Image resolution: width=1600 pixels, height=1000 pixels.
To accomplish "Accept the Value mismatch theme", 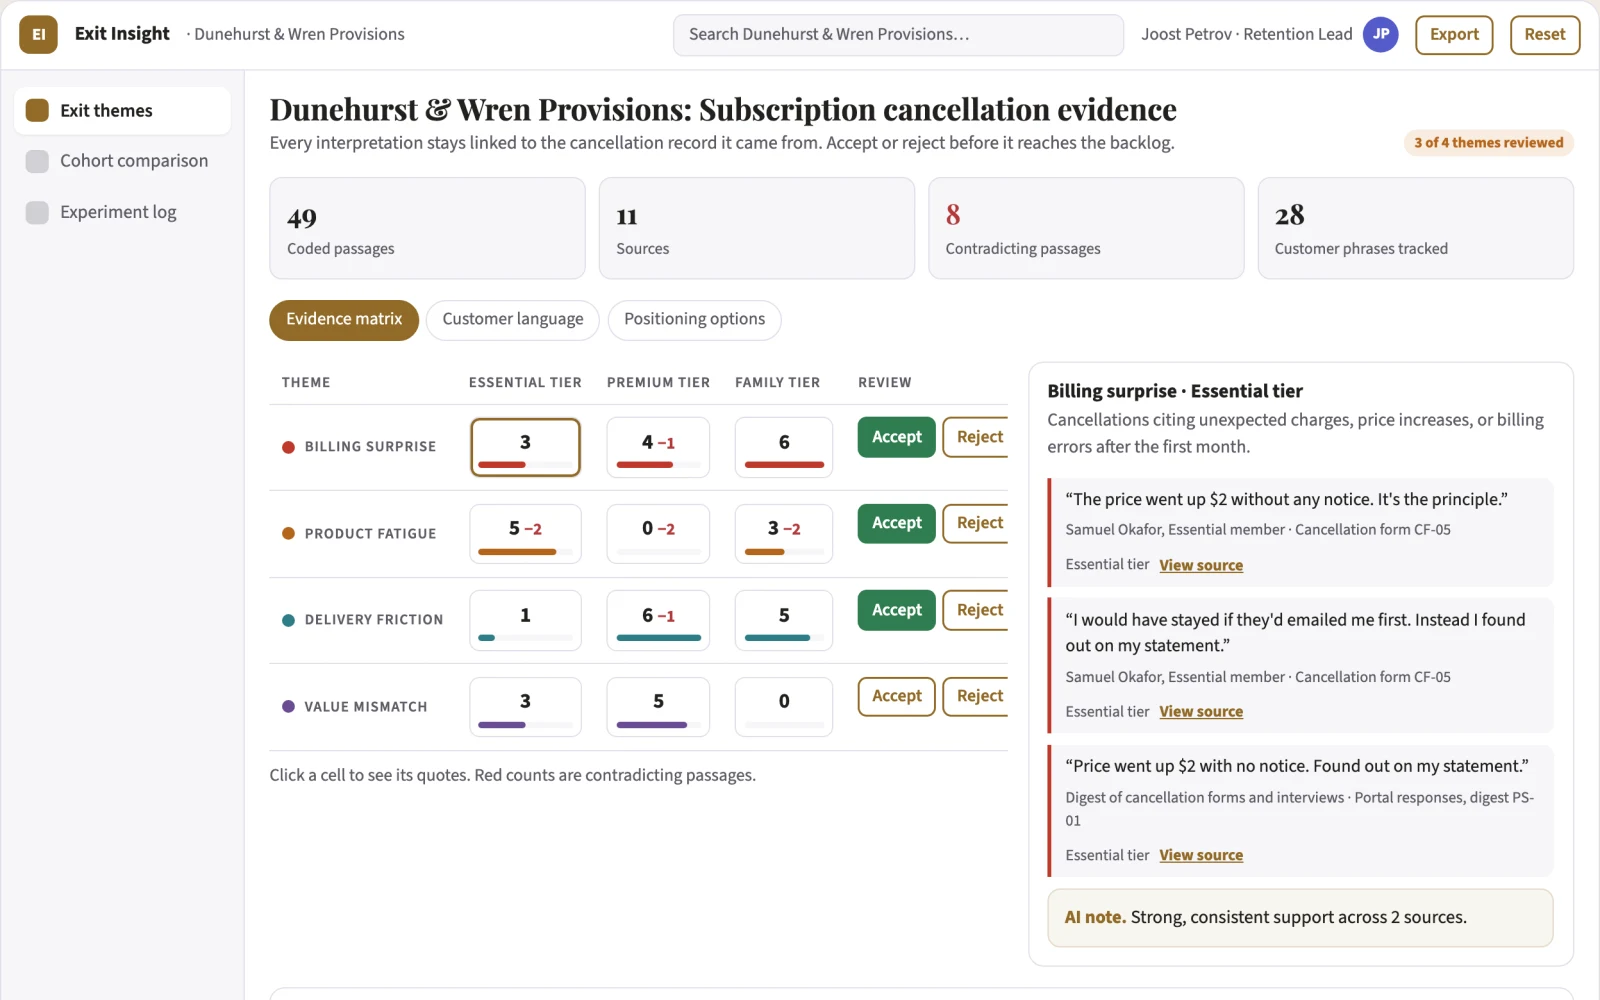I will pyautogui.click(x=897, y=696).
